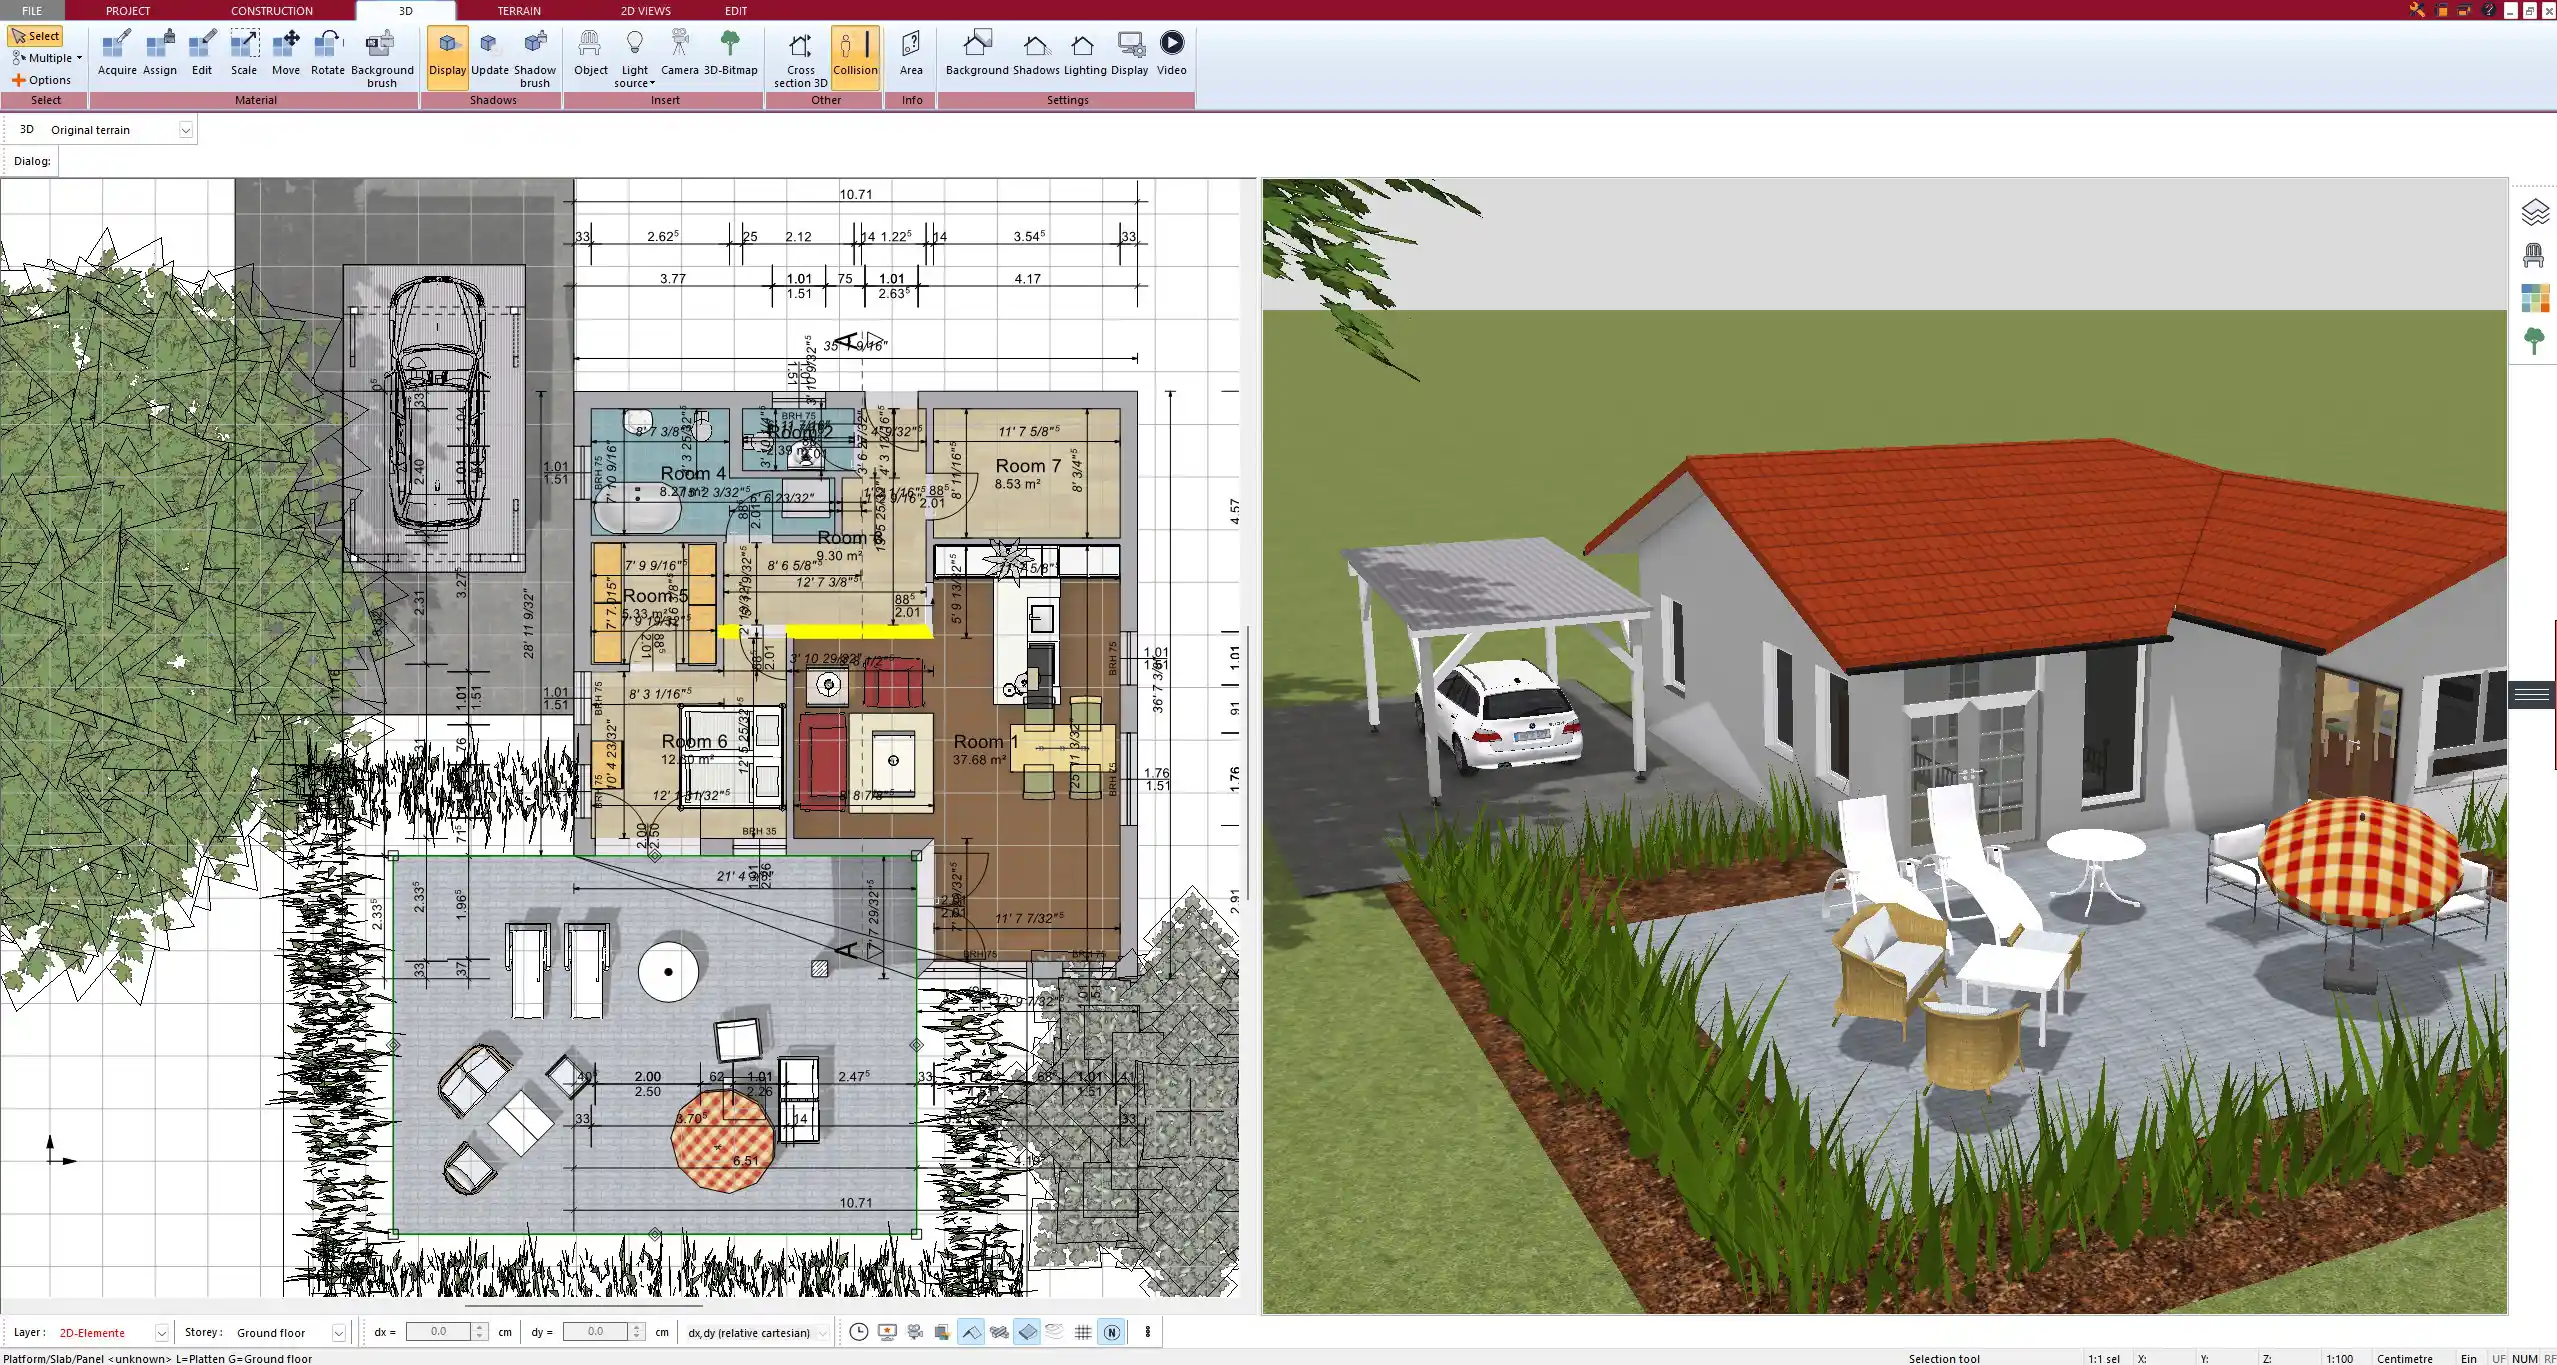Click the Select button

coord(35,36)
